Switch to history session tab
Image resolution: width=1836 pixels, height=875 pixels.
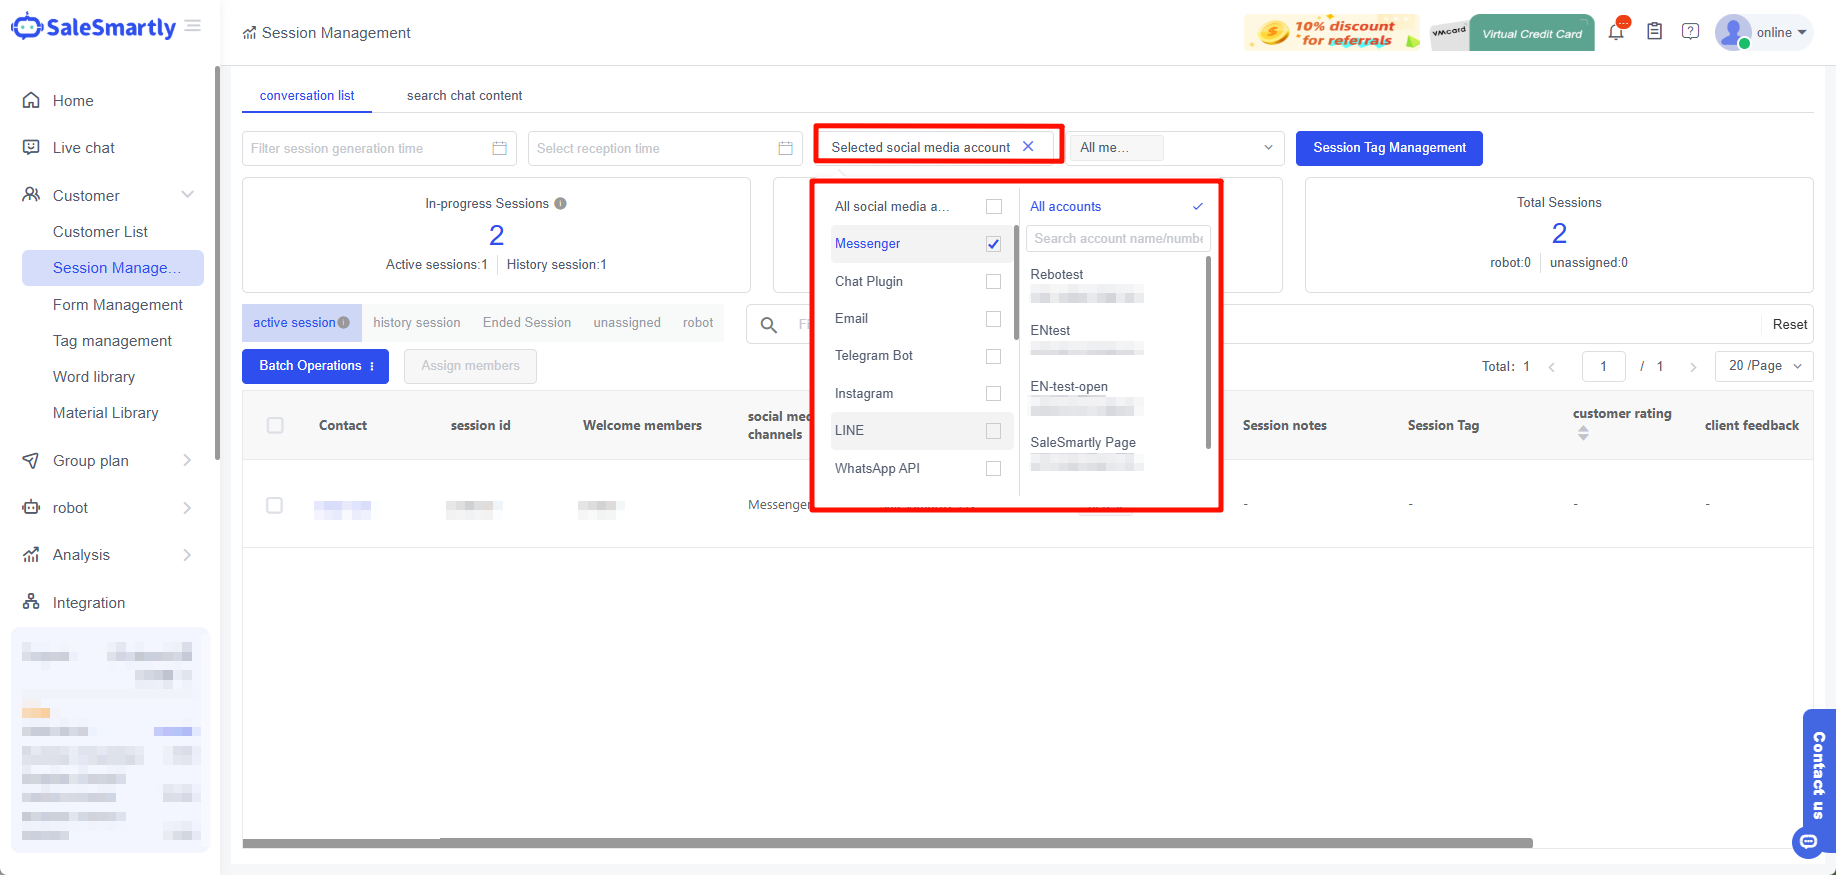416,323
